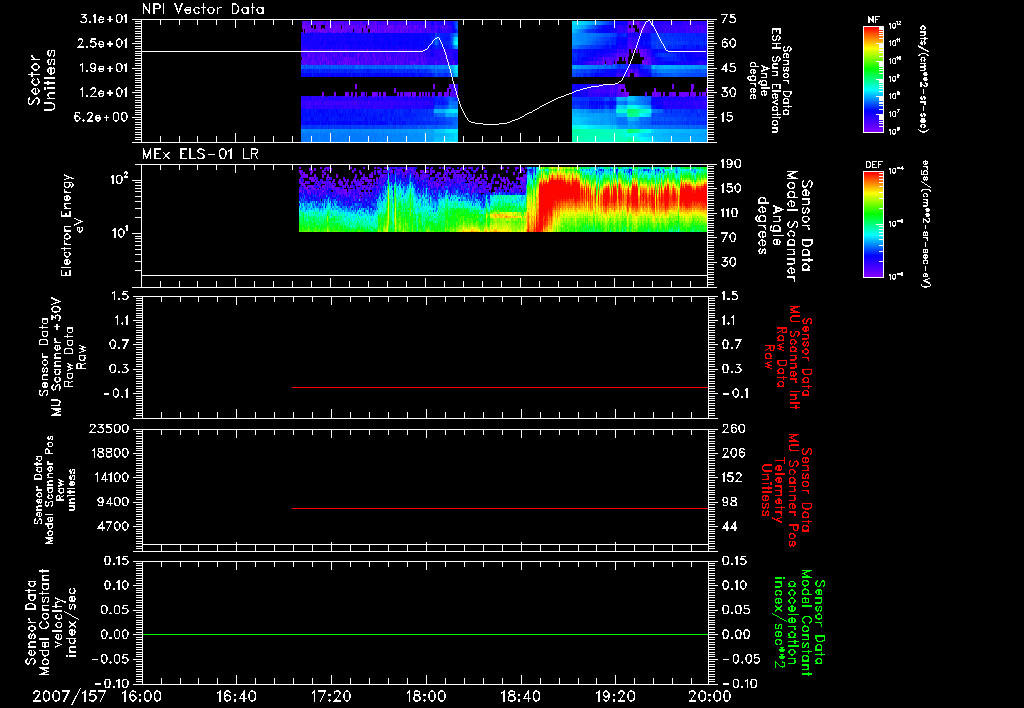Image resolution: width=1024 pixels, height=708 pixels.
Task: Click the "9400" scanner position tick label
Action: pos(113,502)
